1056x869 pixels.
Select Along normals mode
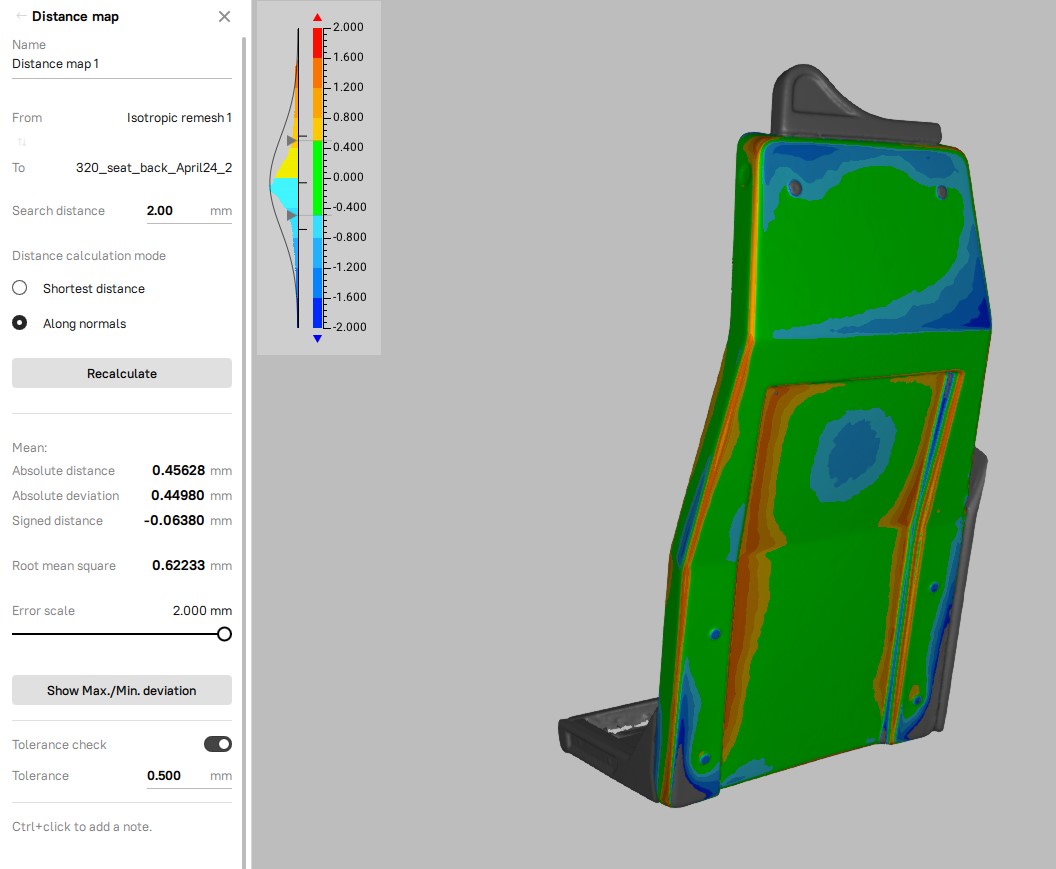pos(20,323)
